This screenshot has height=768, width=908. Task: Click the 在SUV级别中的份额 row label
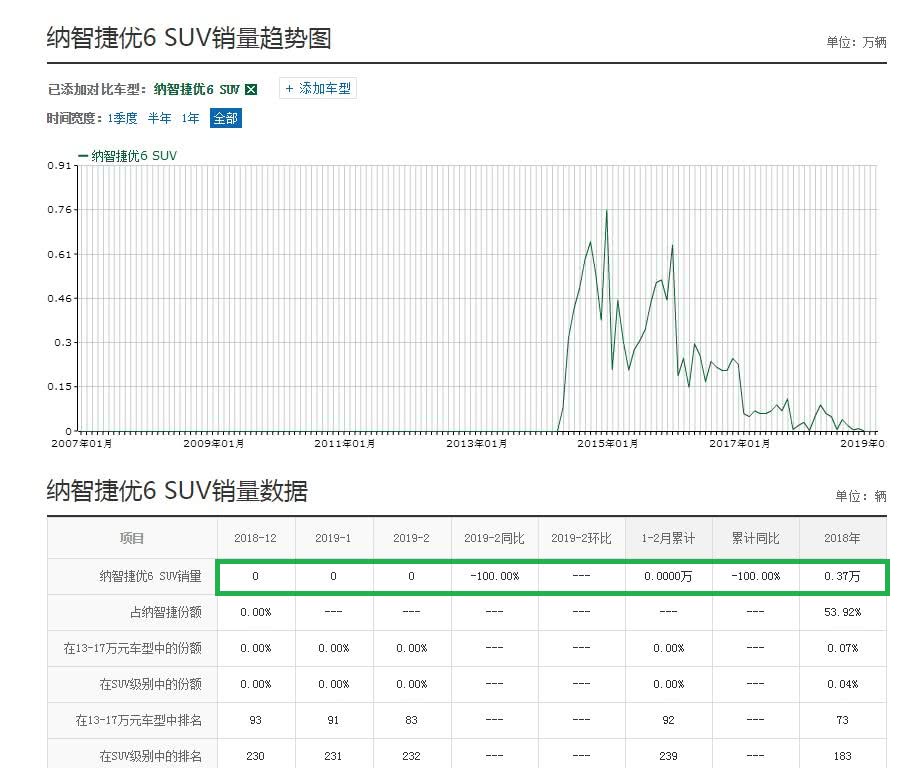(x=151, y=684)
